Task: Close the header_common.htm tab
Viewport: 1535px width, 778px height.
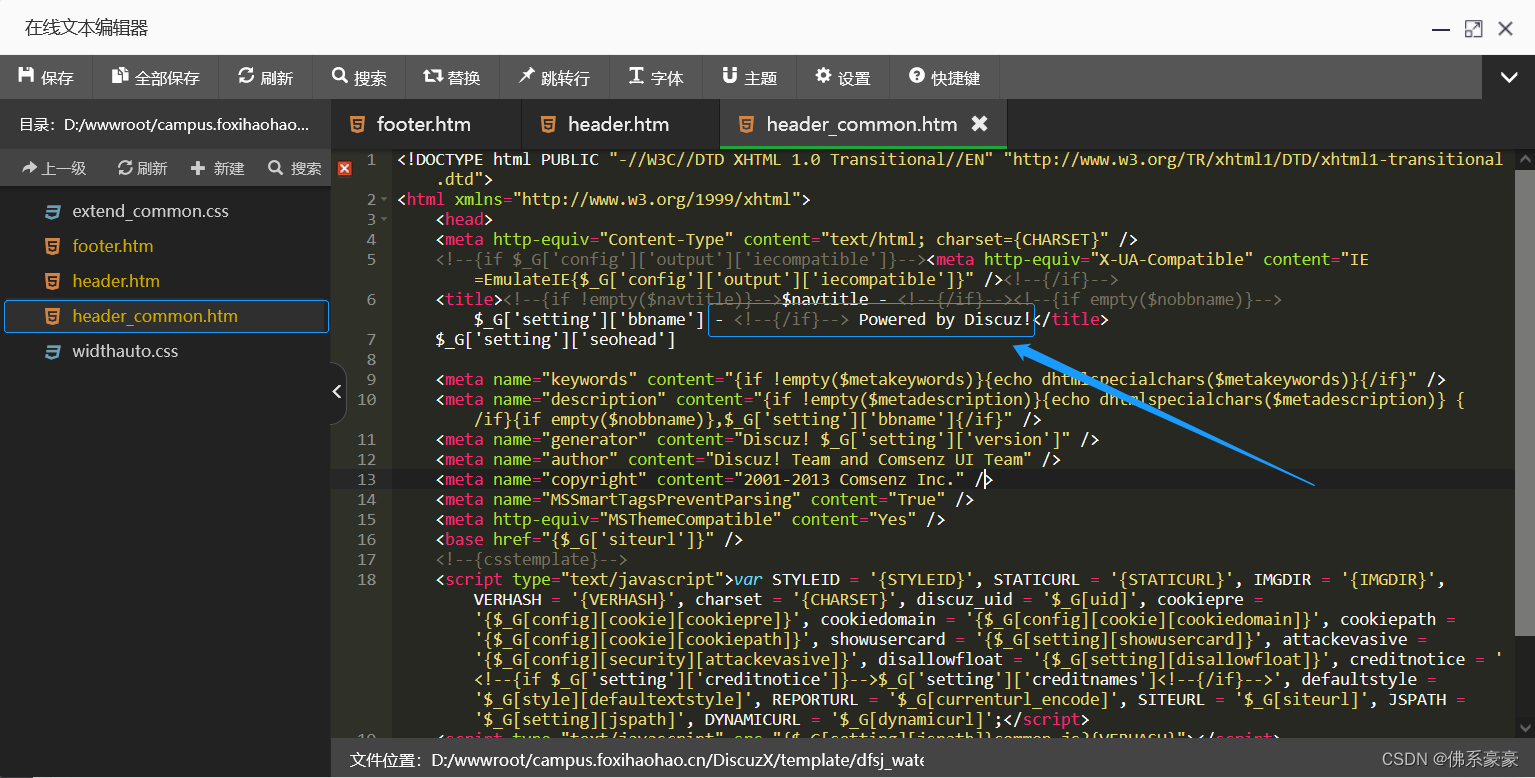Action: (x=980, y=124)
